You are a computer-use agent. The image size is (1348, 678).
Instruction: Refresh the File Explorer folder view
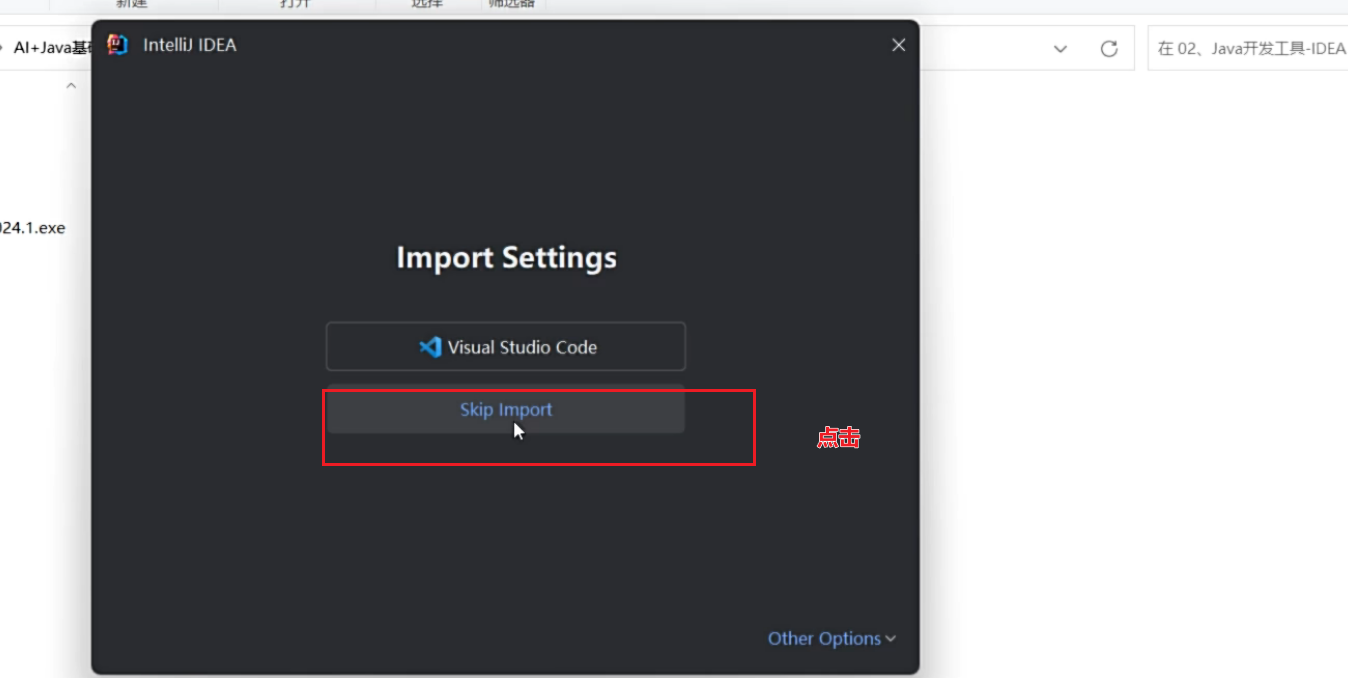point(1108,49)
